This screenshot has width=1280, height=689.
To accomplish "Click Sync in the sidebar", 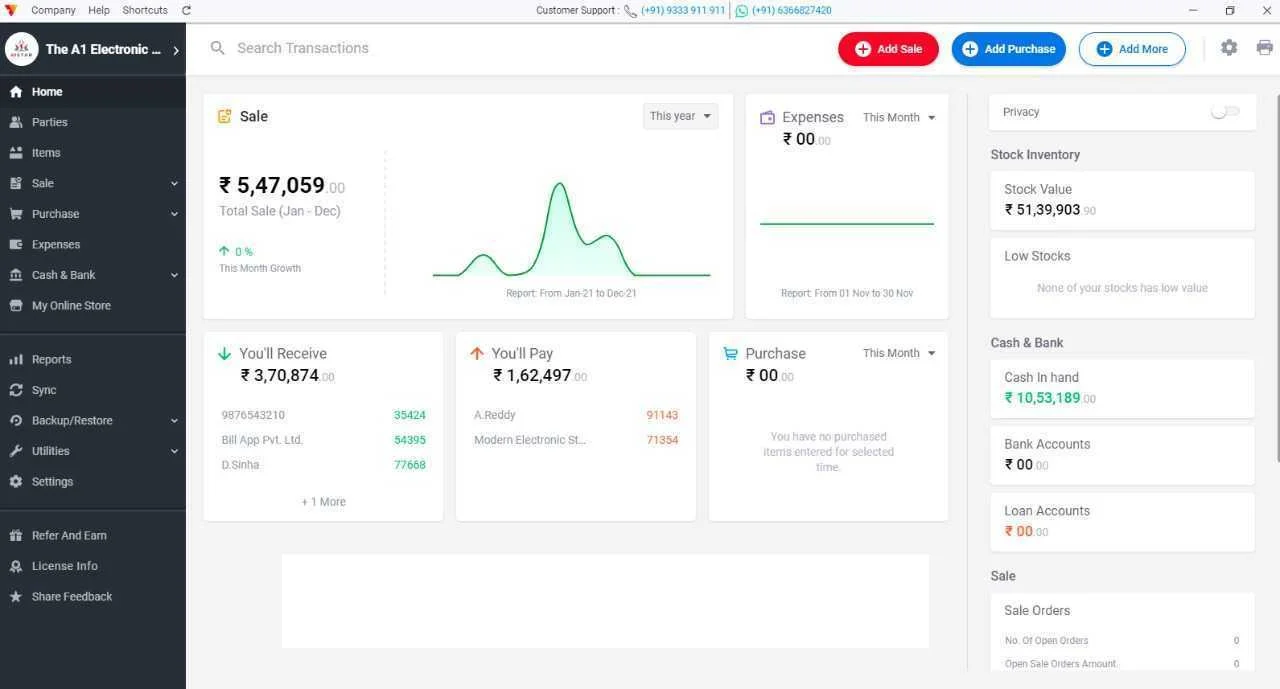I will pyautogui.click(x=44, y=390).
